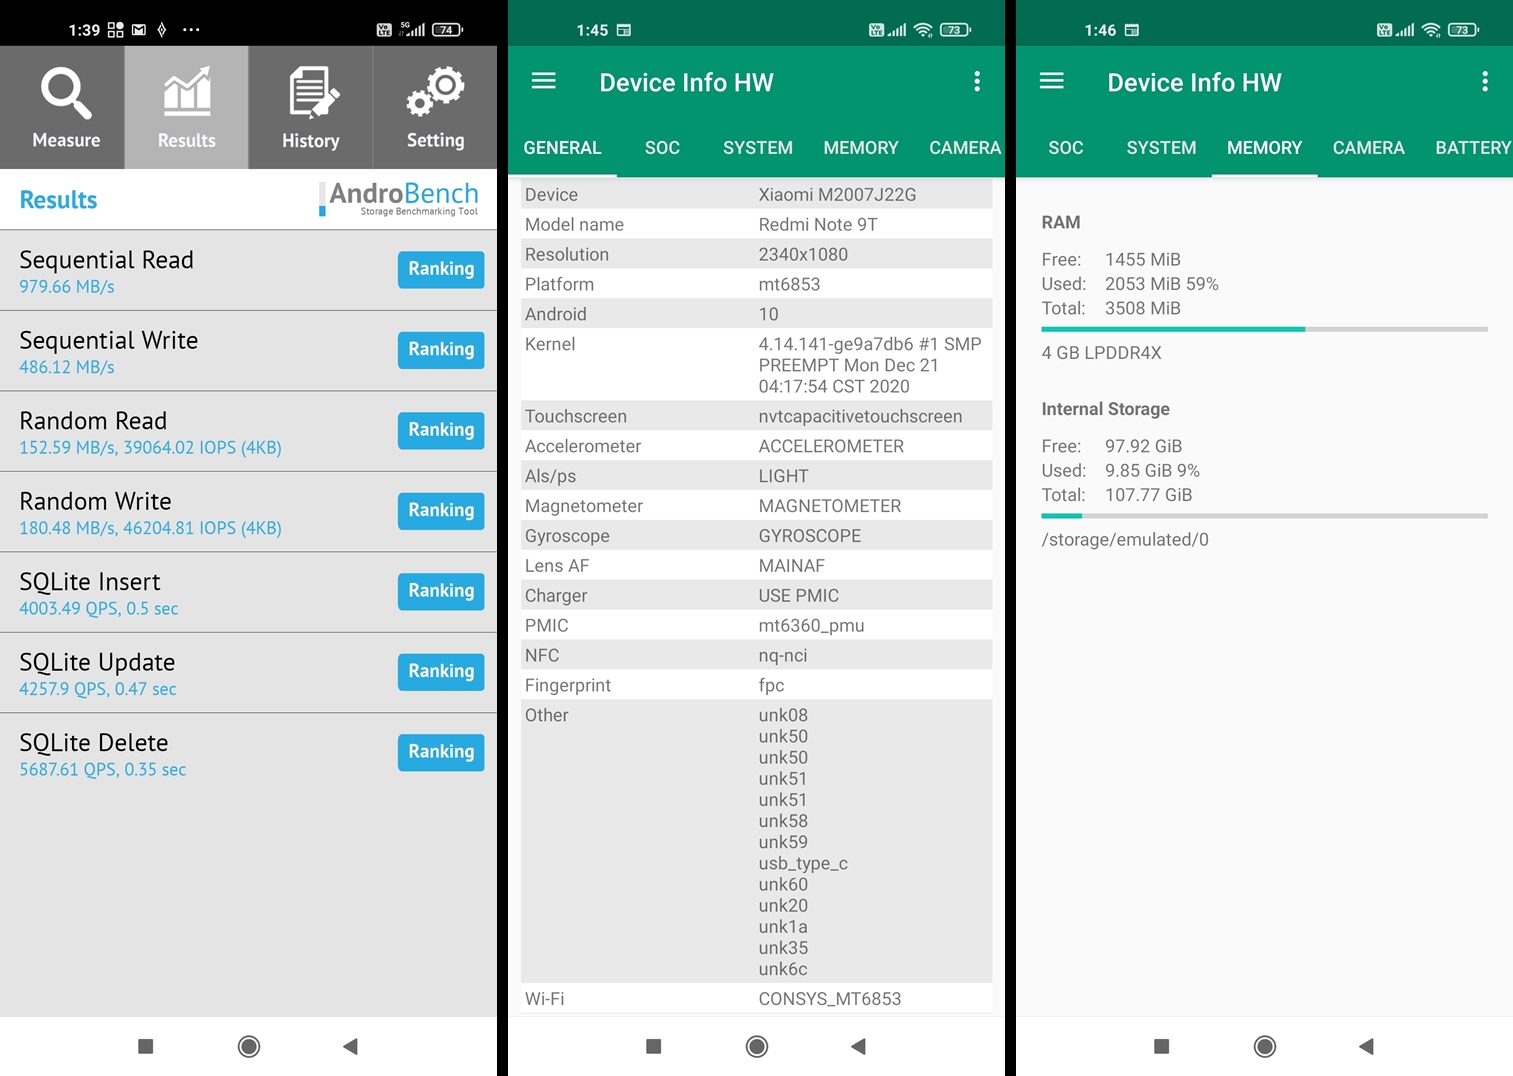
Task: Select the 'nq-nci' NFC value
Action: click(783, 656)
